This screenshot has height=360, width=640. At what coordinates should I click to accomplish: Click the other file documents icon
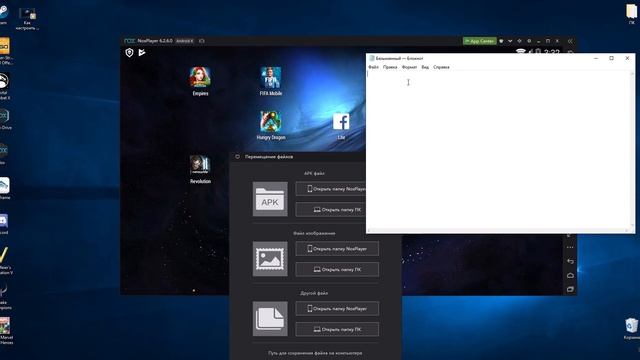[x=270, y=319]
